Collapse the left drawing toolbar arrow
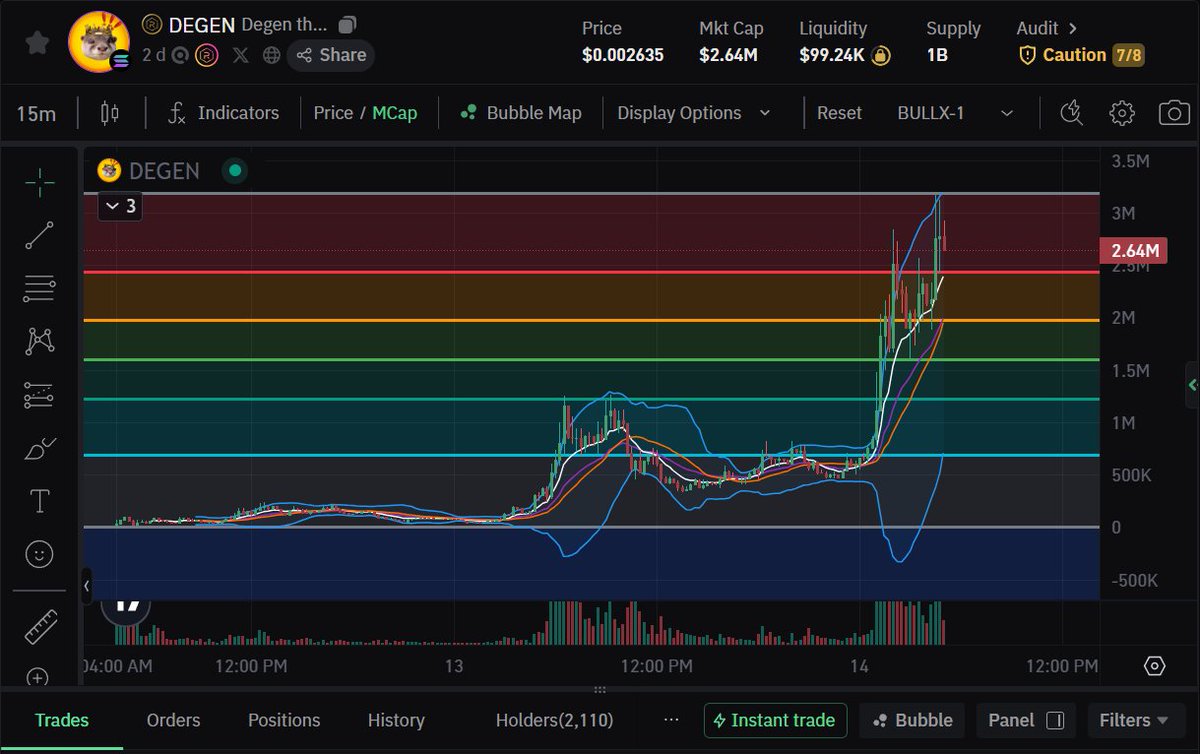Screen dimensions: 1200x754 (x=87, y=586)
